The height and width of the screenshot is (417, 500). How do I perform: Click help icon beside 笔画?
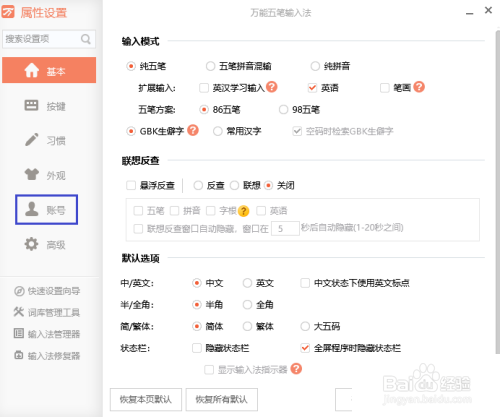point(419,87)
